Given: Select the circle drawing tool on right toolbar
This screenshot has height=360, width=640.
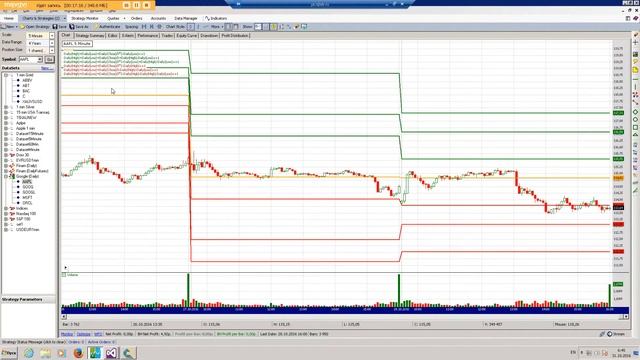Looking at the screenshot, I should pos(636,120).
